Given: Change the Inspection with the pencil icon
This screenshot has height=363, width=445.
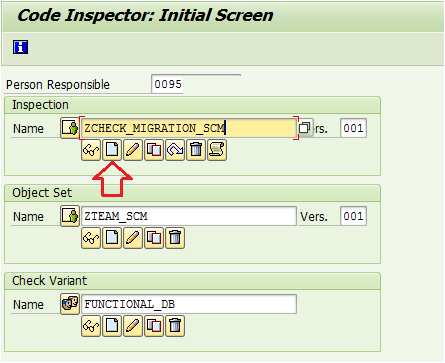Looking at the screenshot, I should (x=133, y=150).
